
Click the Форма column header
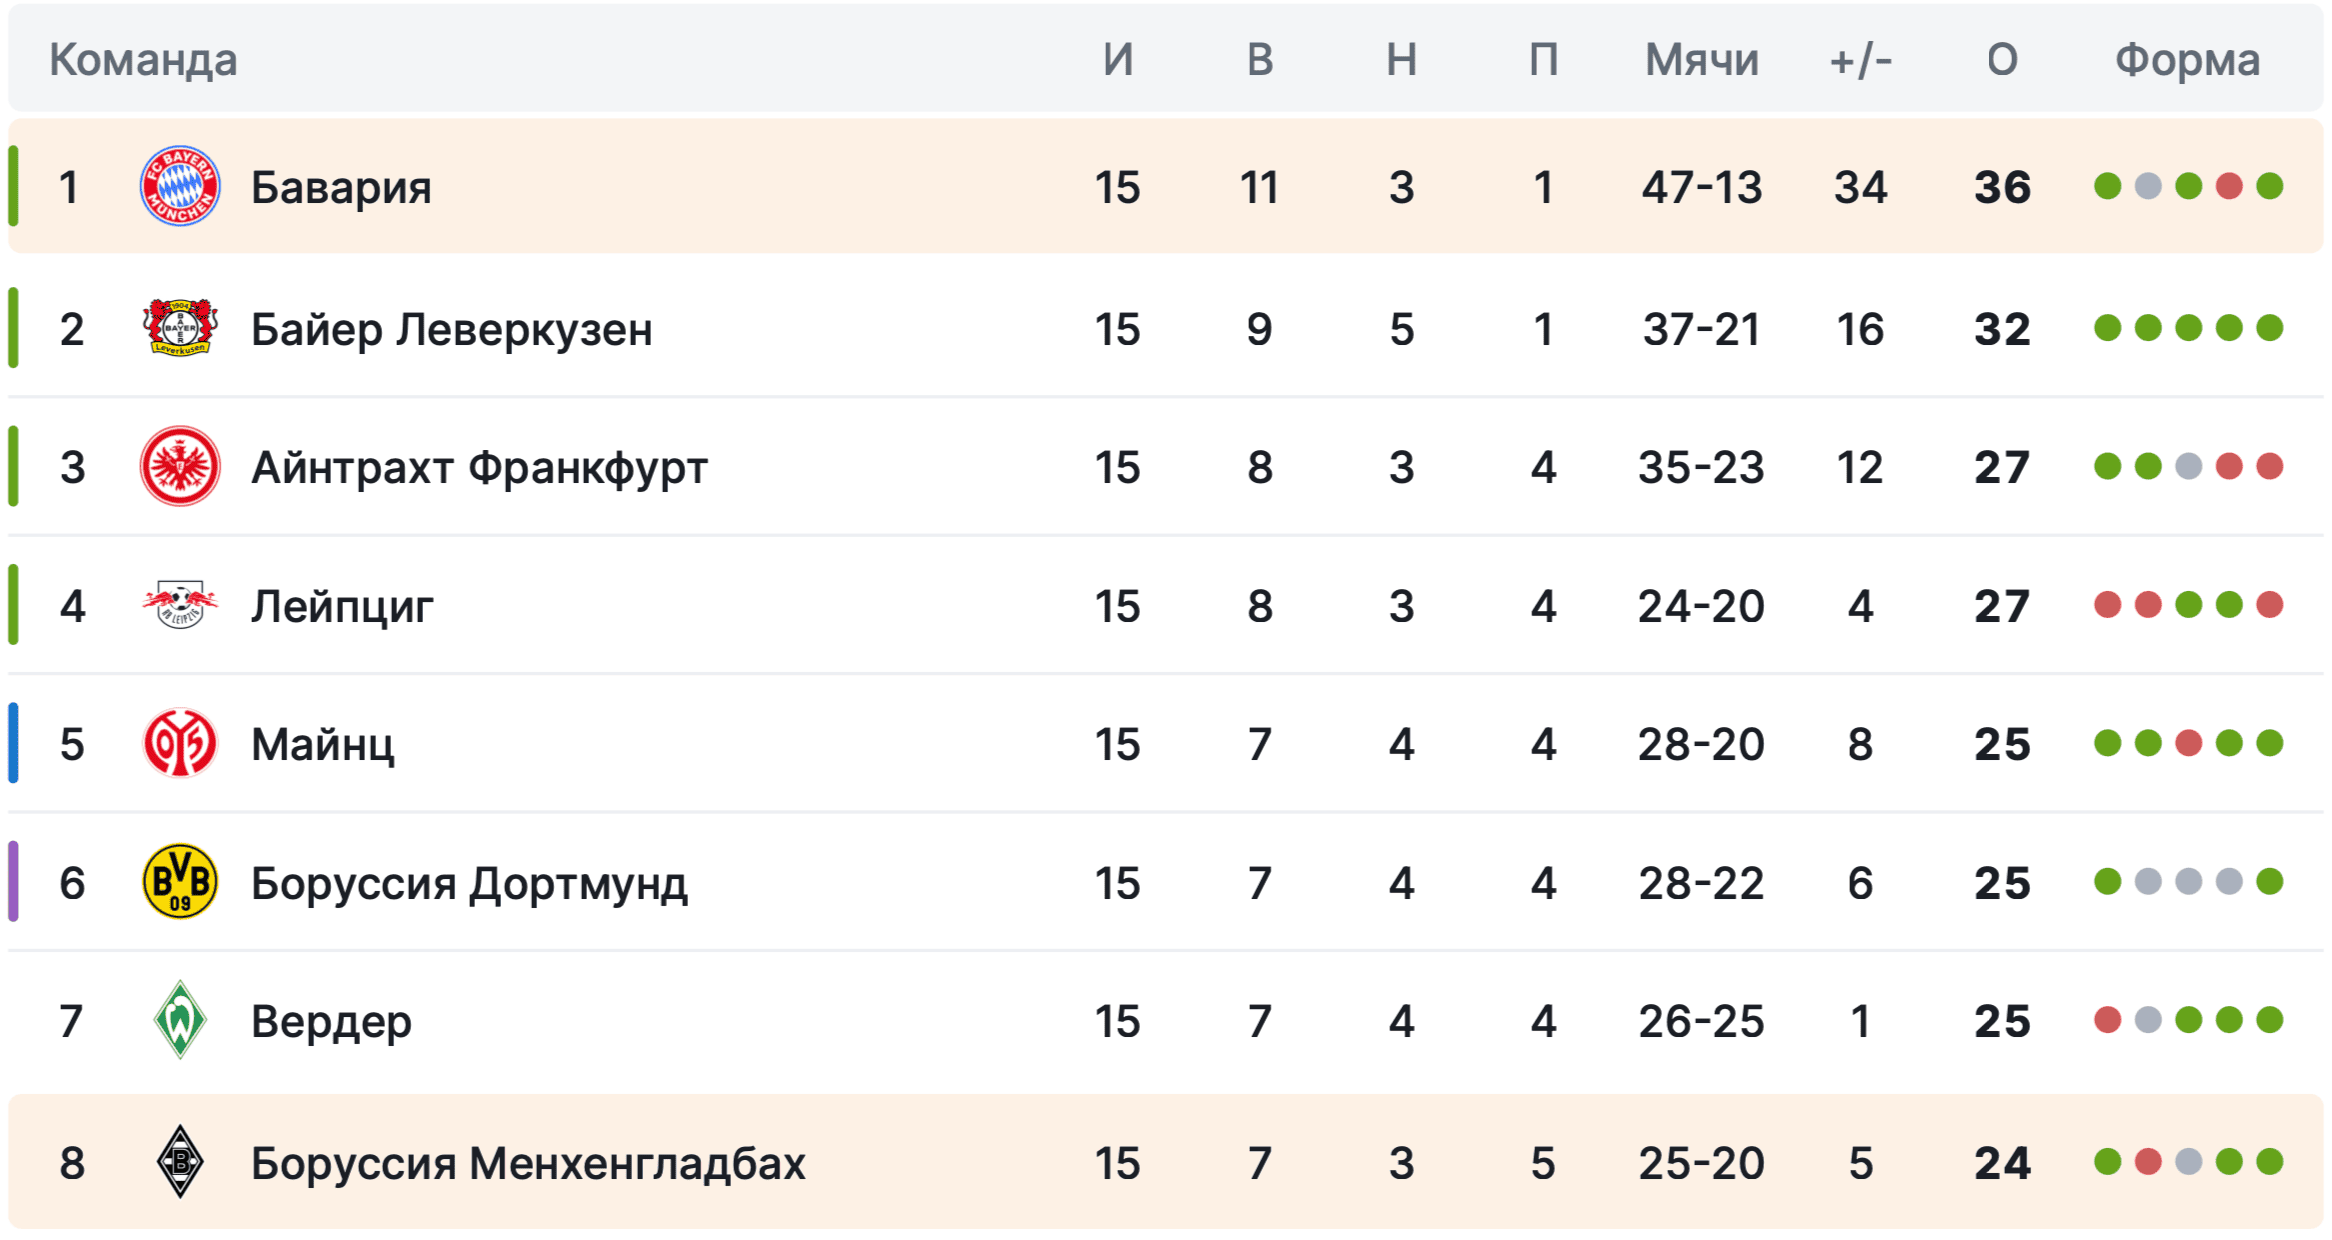[2187, 60]
